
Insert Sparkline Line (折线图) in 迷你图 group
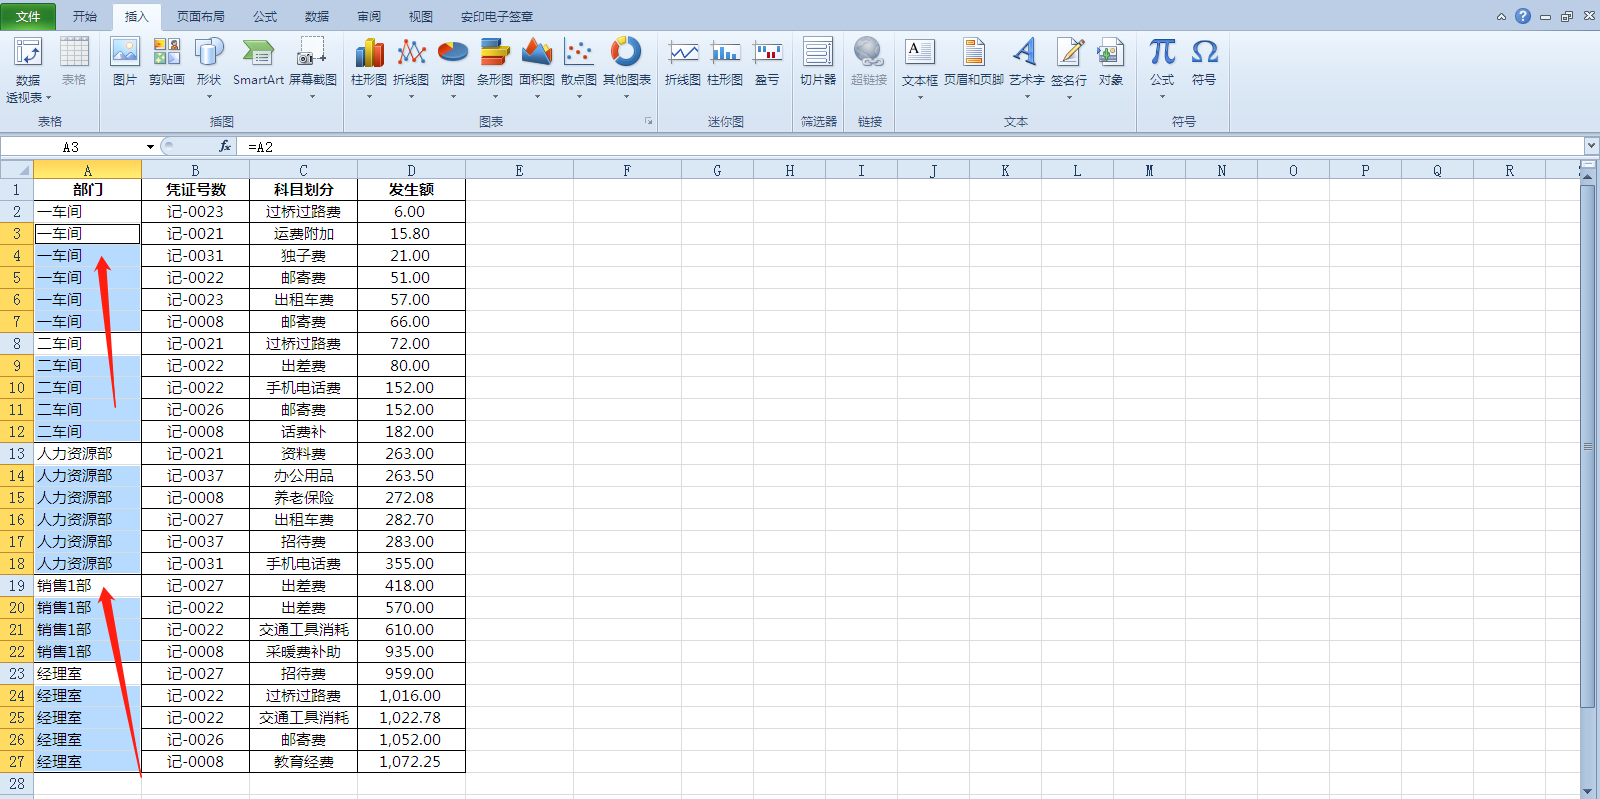pyautogui.click(x=683, y=52)
